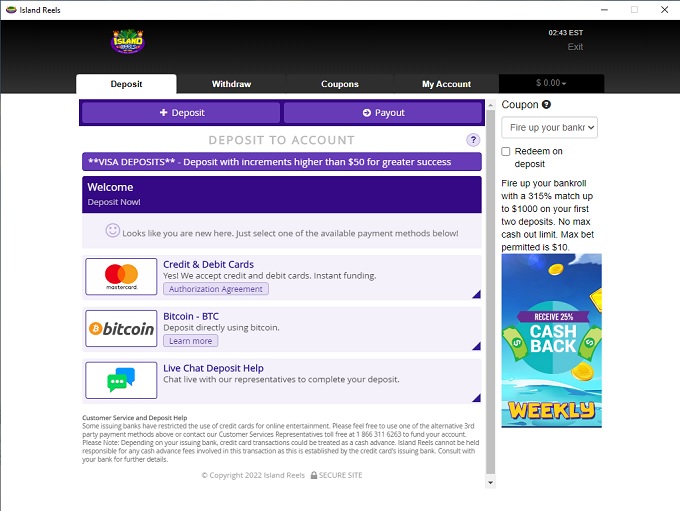
Task: Click the Live Chat speech bubbles icon
Action: [x=121, y=380]
